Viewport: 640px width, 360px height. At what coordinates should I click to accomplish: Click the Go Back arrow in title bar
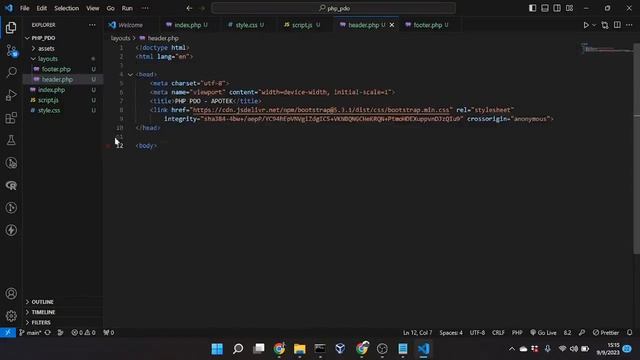(x=189, y=8)
